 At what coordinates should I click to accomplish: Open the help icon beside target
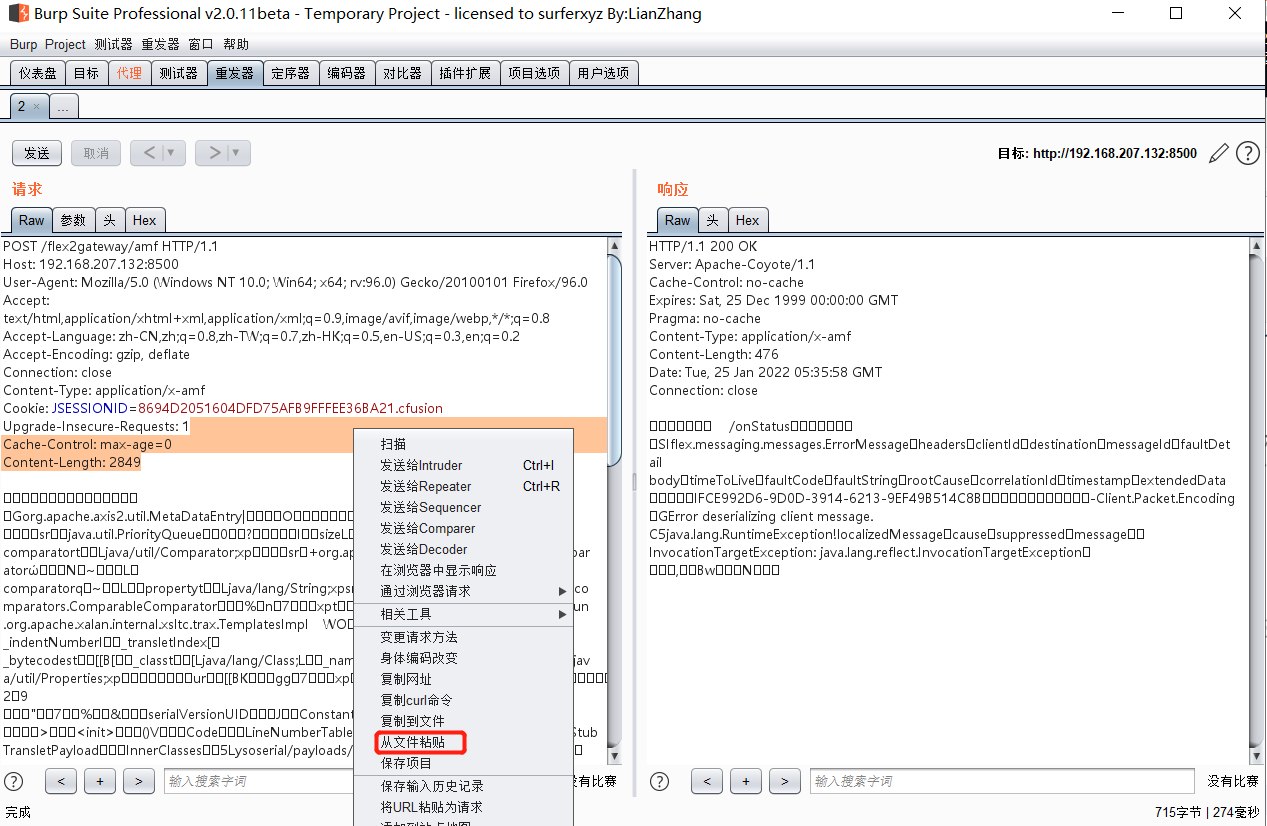1248,153
